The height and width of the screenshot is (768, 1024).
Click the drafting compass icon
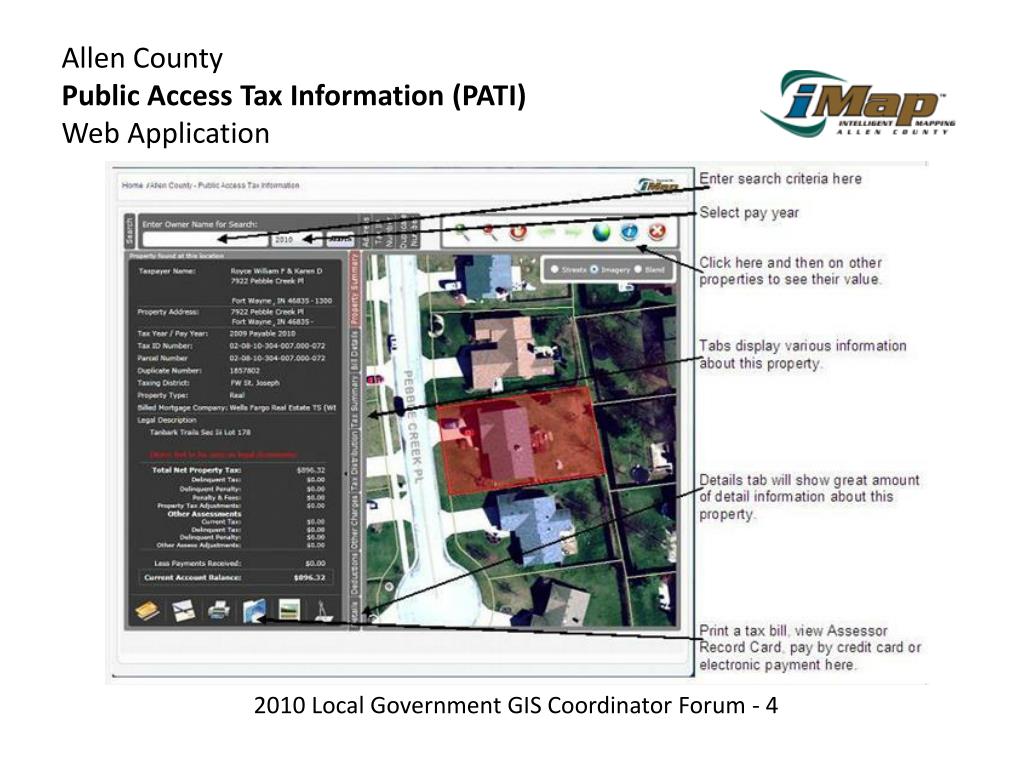click(x=323, y=610)
